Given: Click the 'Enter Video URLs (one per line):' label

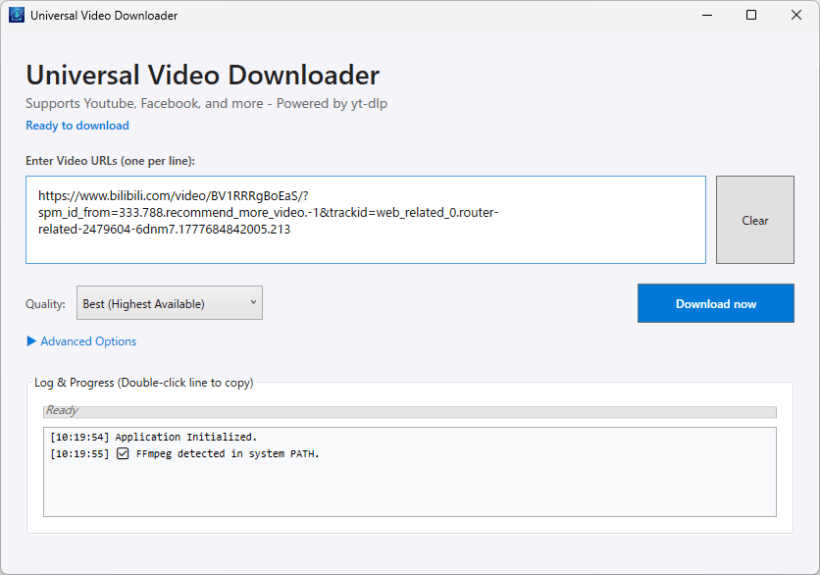Looking at the screenshot, I should pos(110,161).
